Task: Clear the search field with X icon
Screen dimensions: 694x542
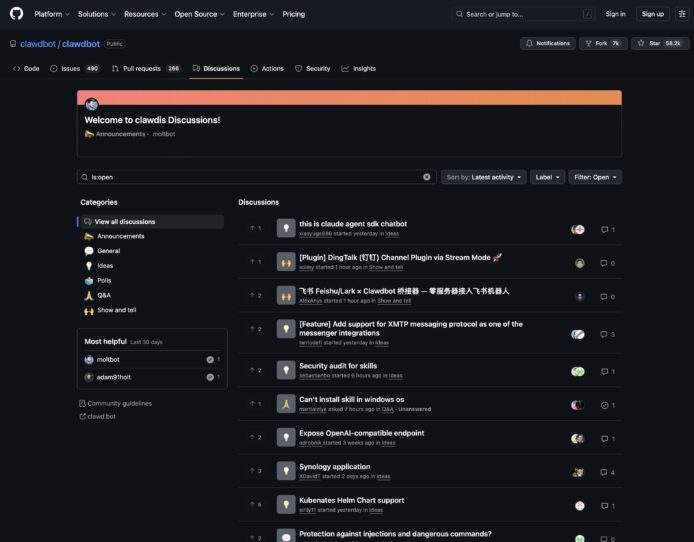Action: pos(427,177)
